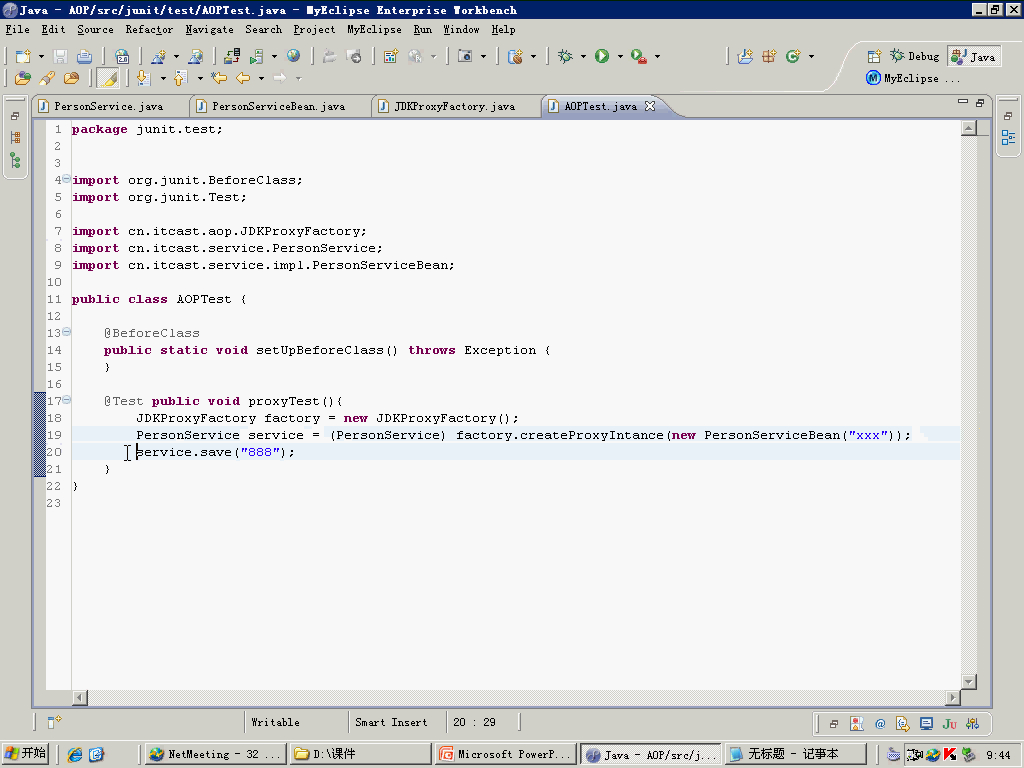Click the editor vertical scrollbar up arrow
Viewport: 1024px width, 768px height.
click(x=969, y=128)
